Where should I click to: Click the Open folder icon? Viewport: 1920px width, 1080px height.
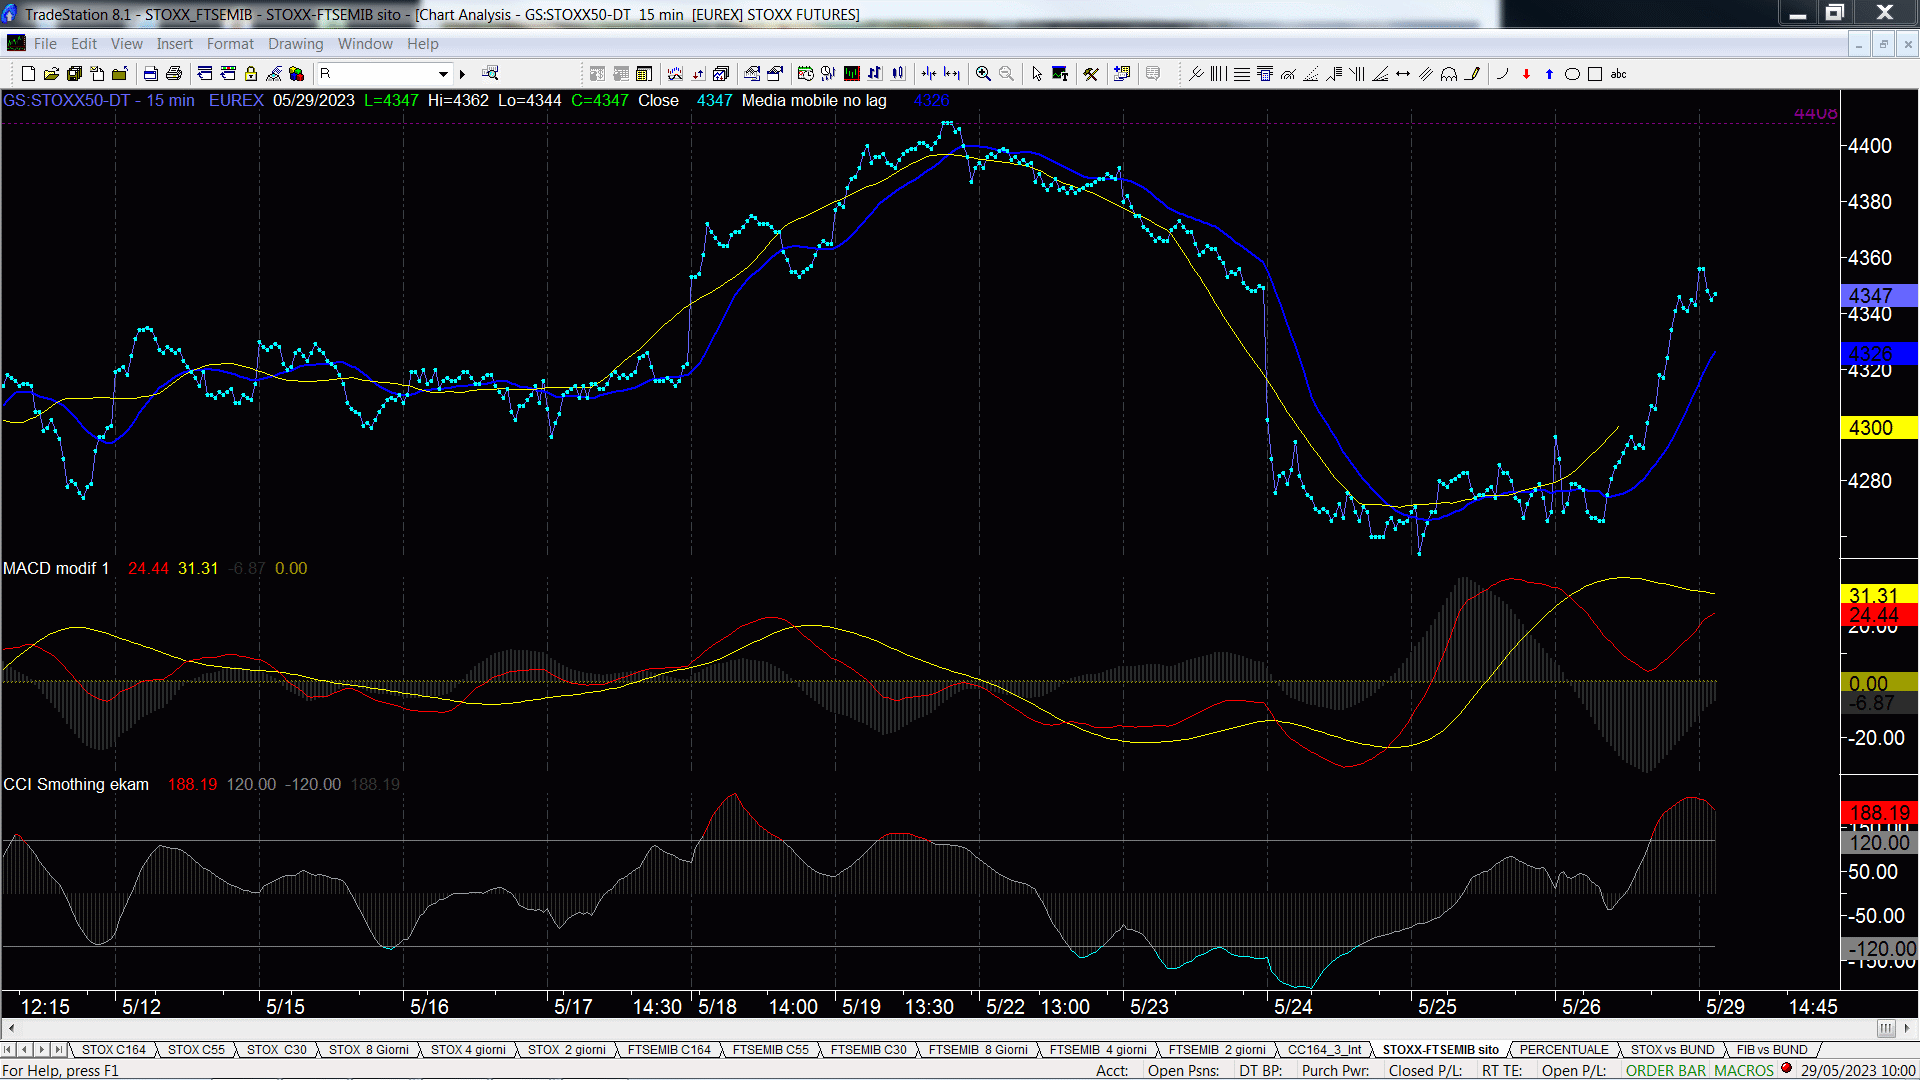51,74
